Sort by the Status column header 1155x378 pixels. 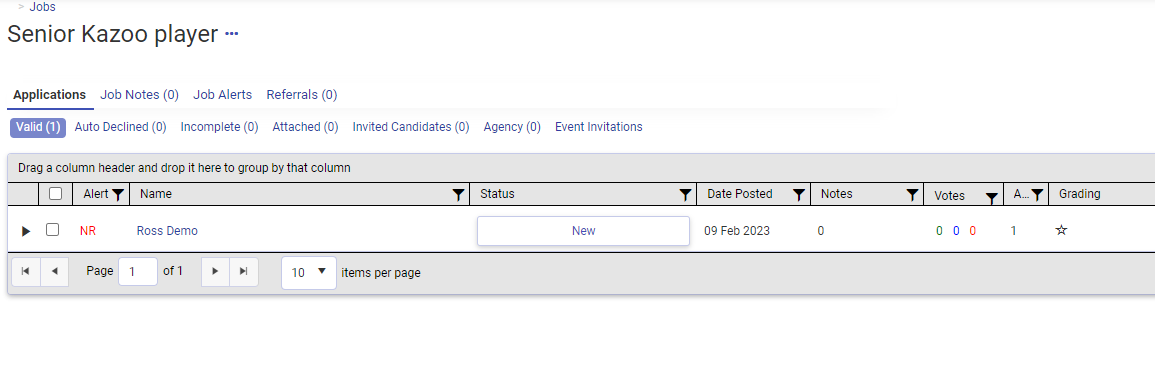pos(497,194)
